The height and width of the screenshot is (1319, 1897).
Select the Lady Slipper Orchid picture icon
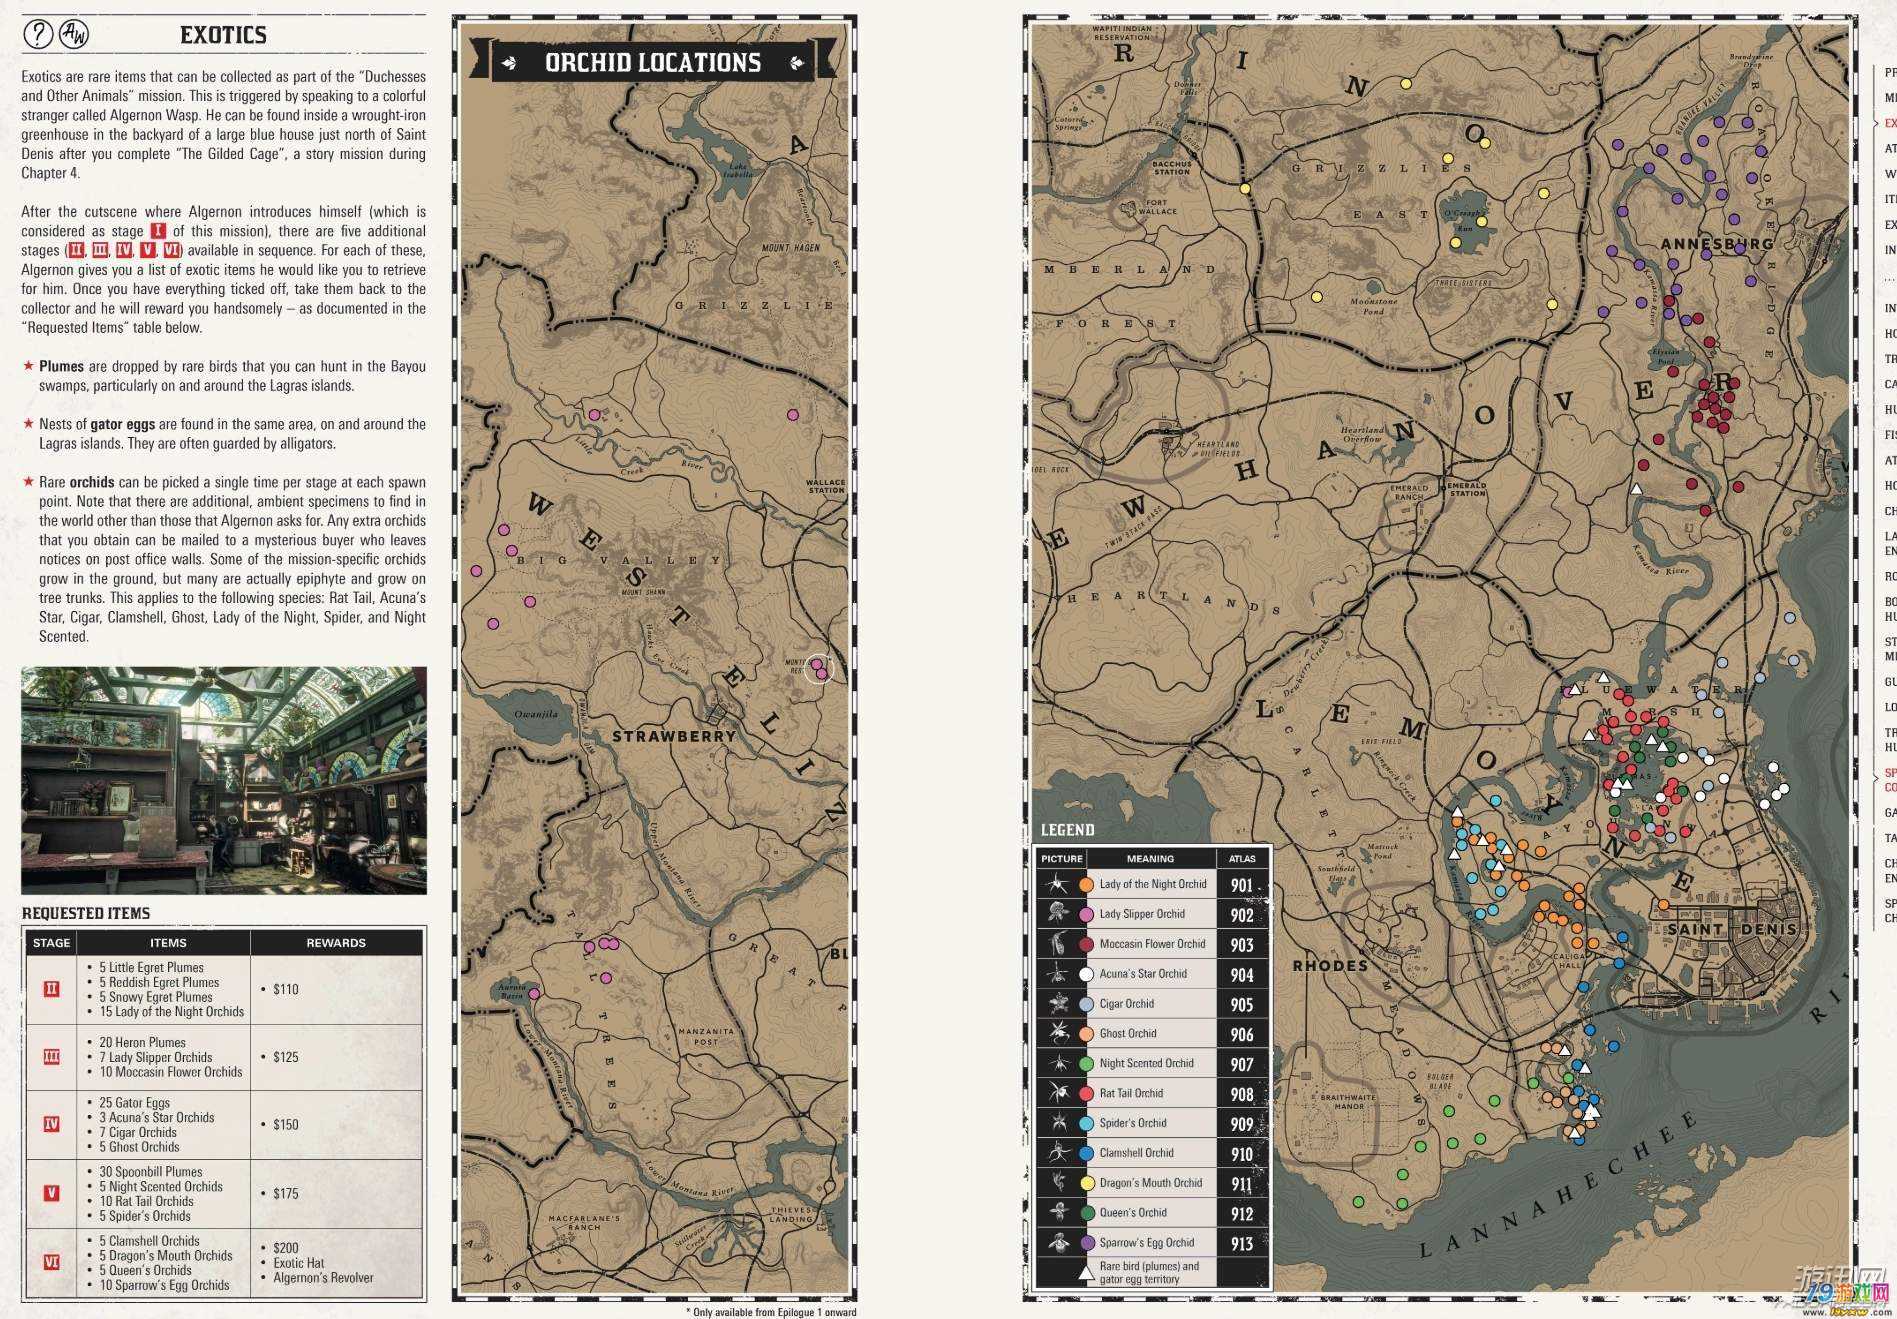click(x=1056, y=914)
